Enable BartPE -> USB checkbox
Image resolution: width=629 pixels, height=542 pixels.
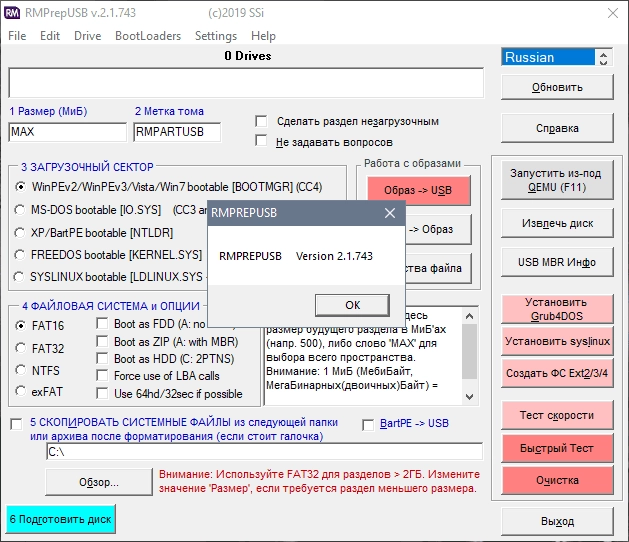point(368,425)
